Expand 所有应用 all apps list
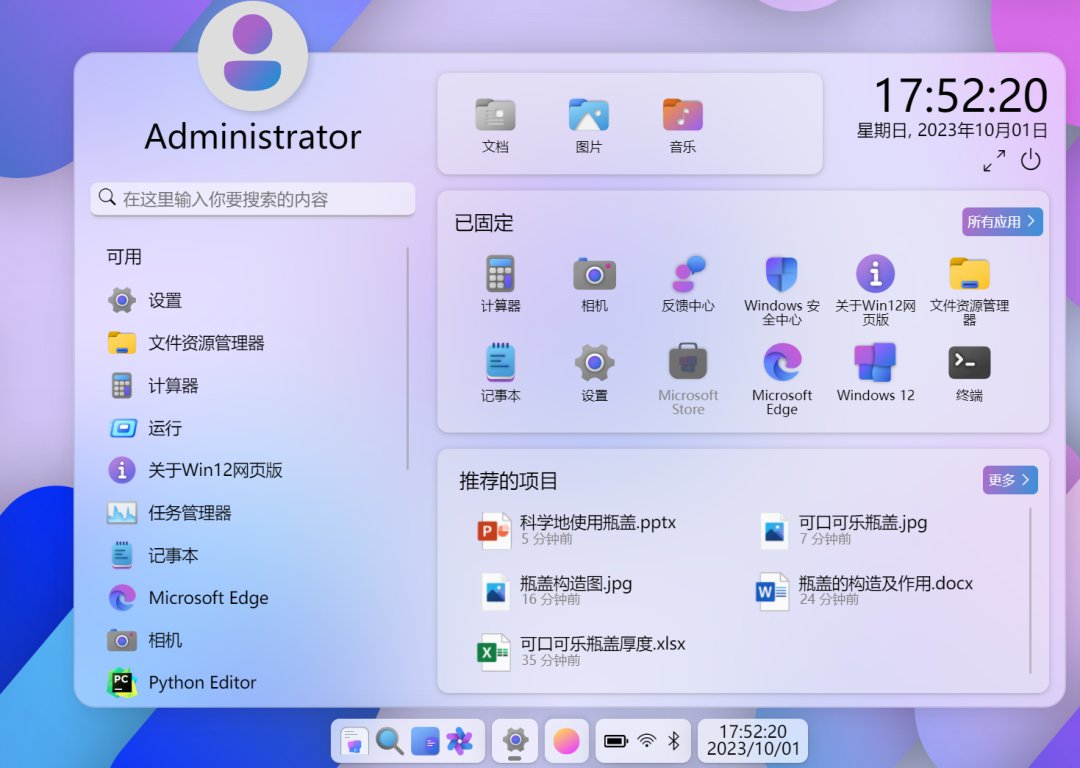The image size is (1080, 768). (1002, 222)
